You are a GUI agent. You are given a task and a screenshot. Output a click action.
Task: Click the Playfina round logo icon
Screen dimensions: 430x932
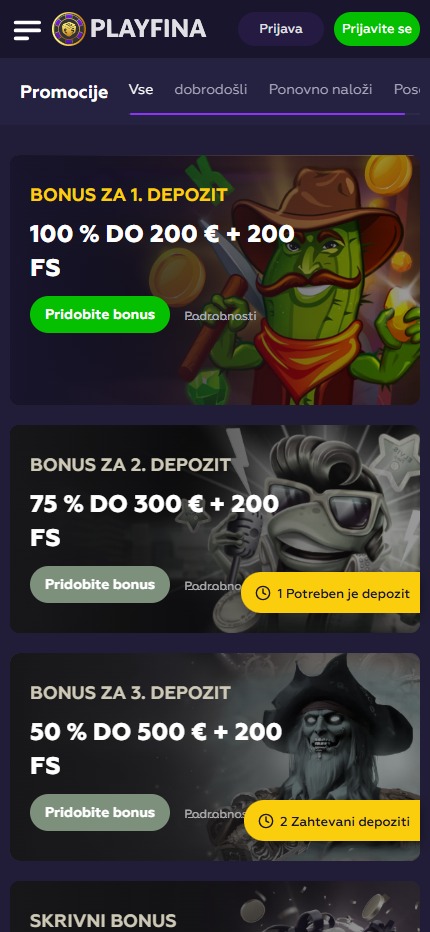[x=69, y=29]
